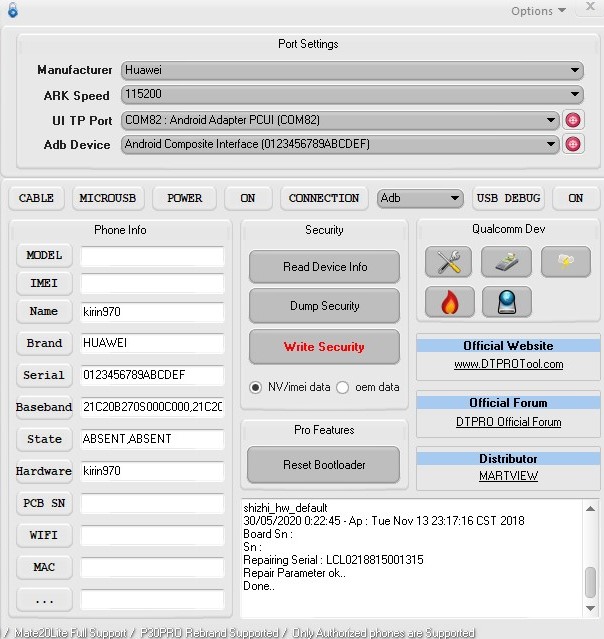Click 'Repairing Serial : LCL0218815001315' log line
This screenshot has width=604, height=639.
click(x=333, y=560)
